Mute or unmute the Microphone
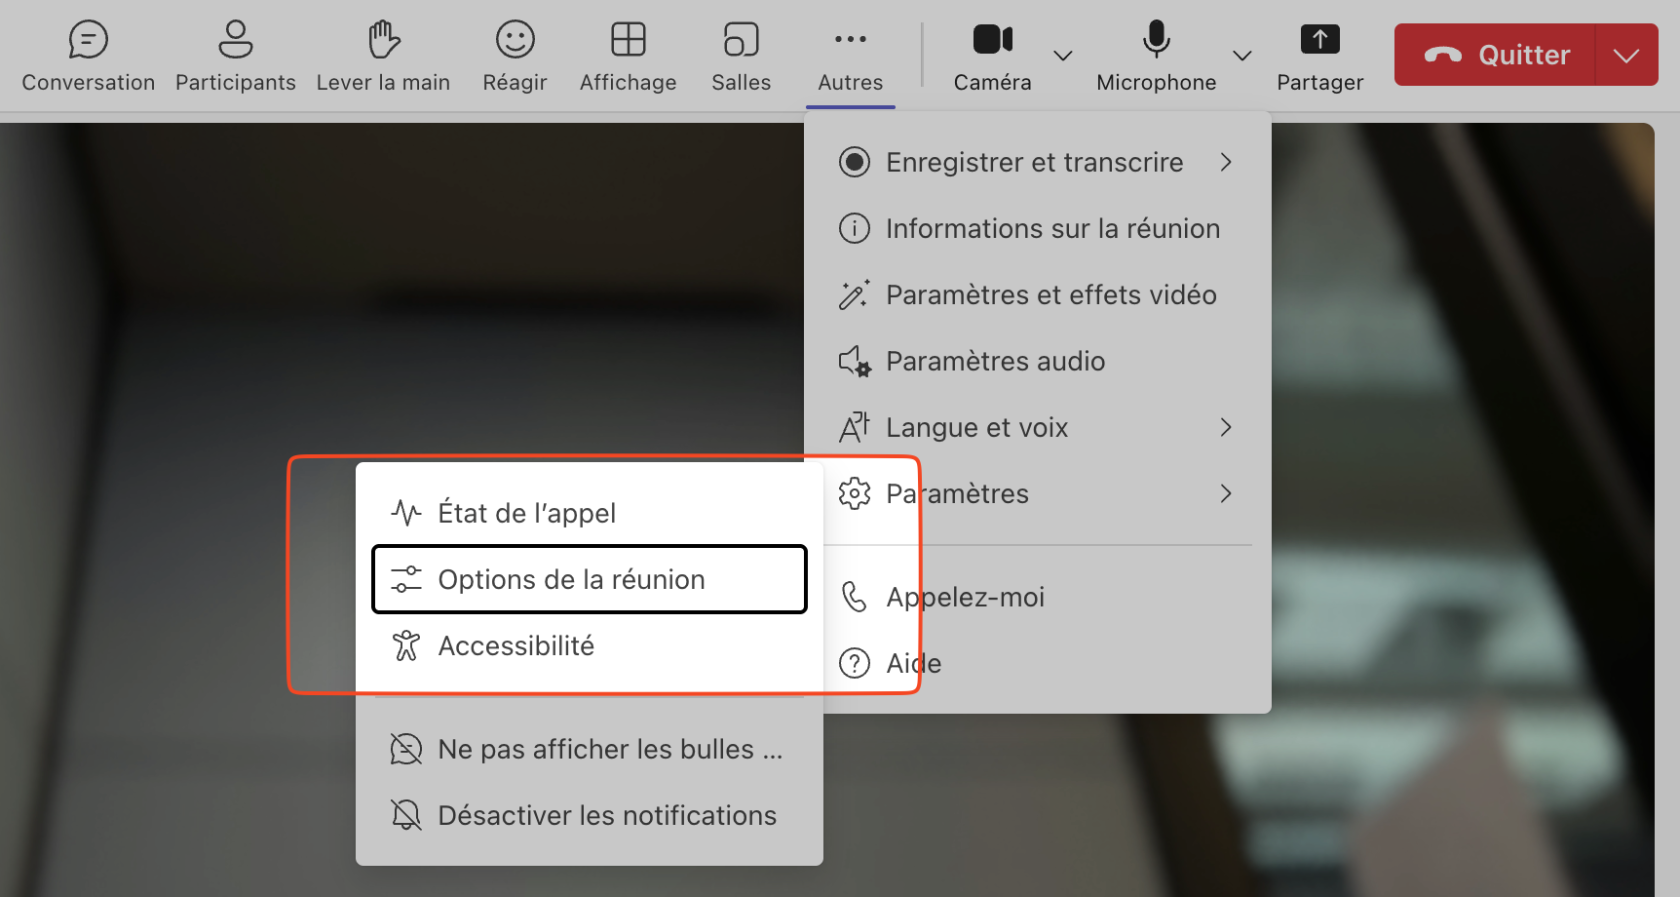 point(1156,41)
